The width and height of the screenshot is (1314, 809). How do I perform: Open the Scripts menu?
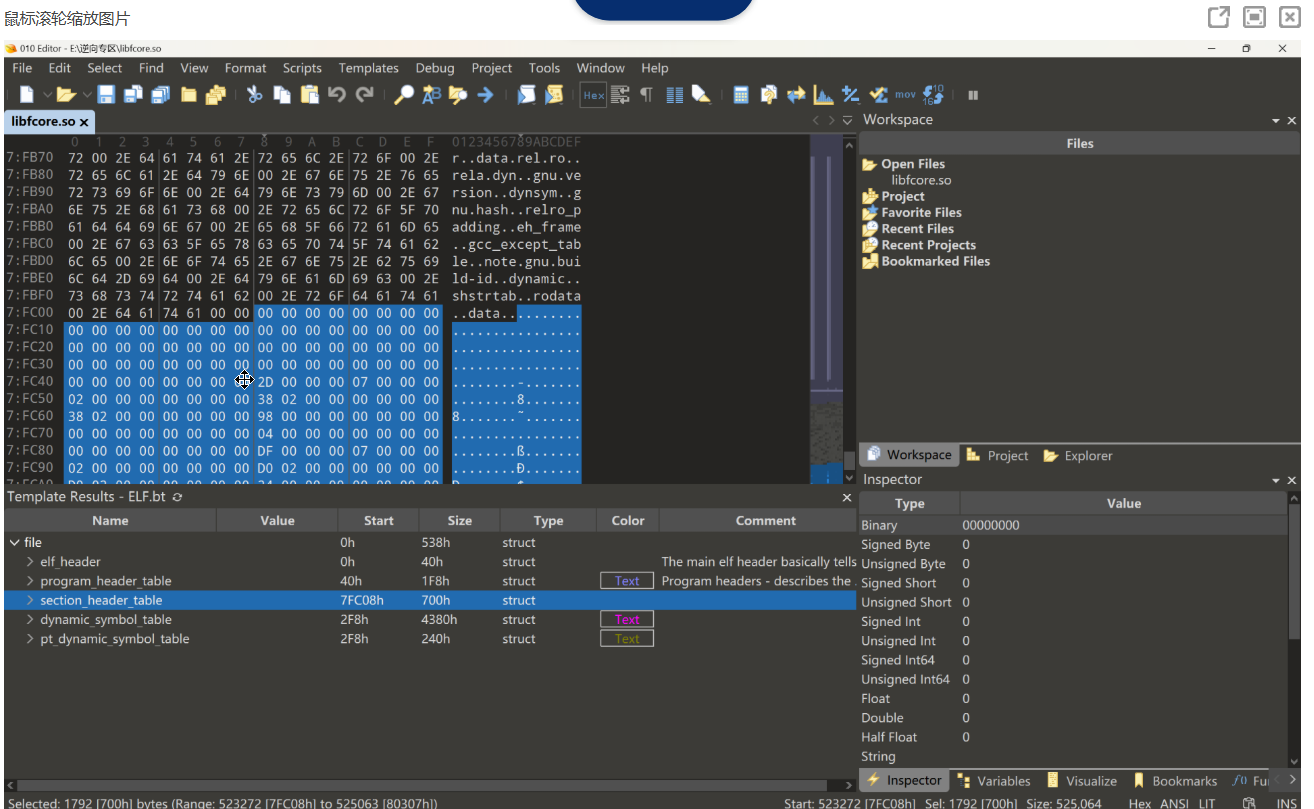click(302, 68)
